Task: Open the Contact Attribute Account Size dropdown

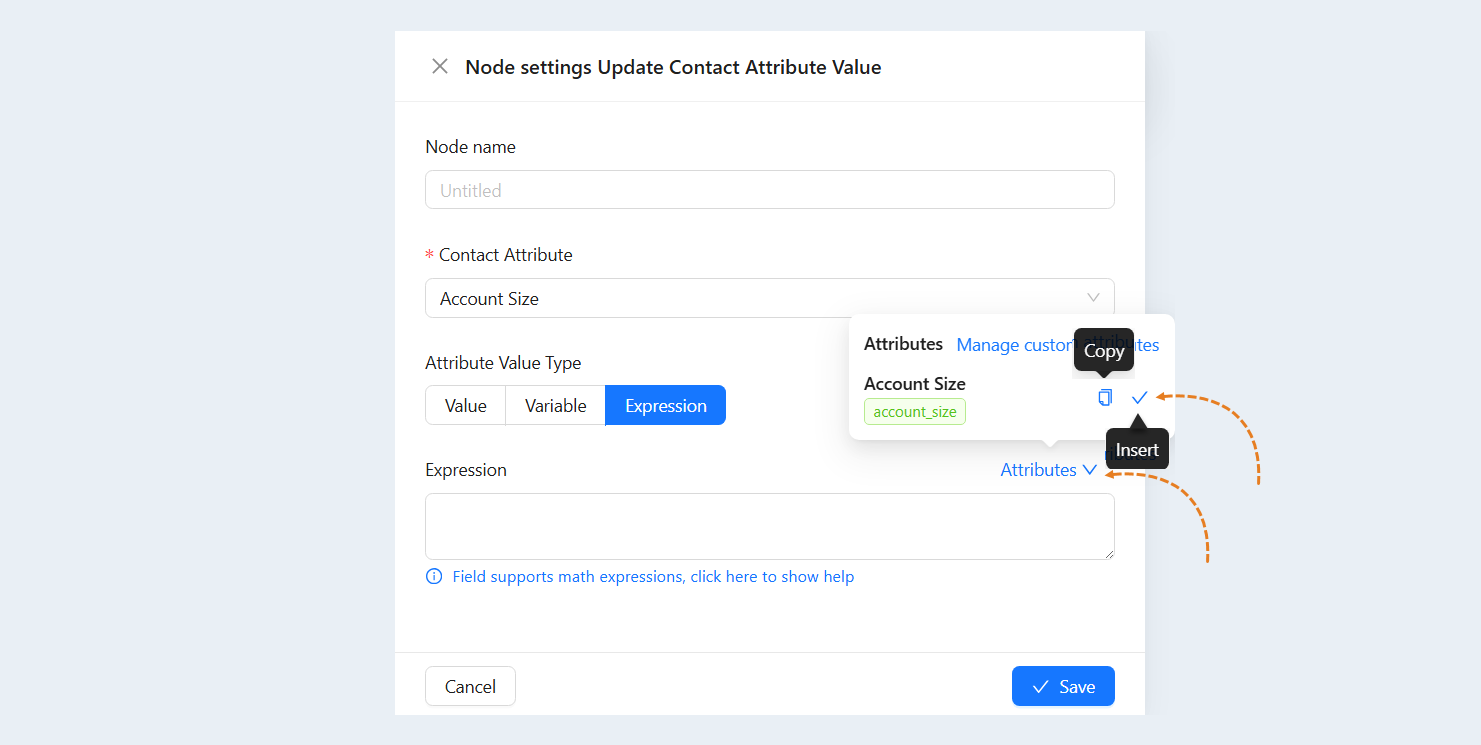Action: pyautogui.click(x=770, y=298)
